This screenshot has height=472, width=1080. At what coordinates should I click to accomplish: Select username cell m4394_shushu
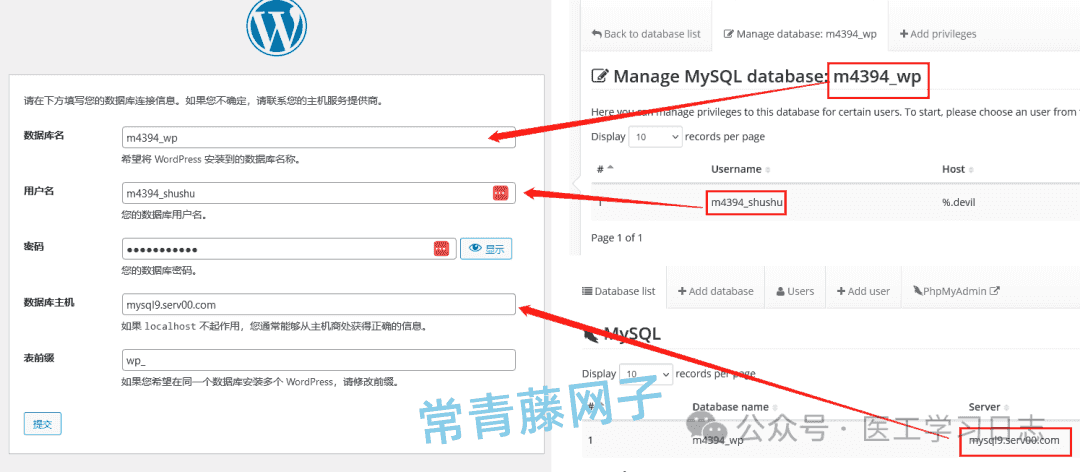pos(746,202)
